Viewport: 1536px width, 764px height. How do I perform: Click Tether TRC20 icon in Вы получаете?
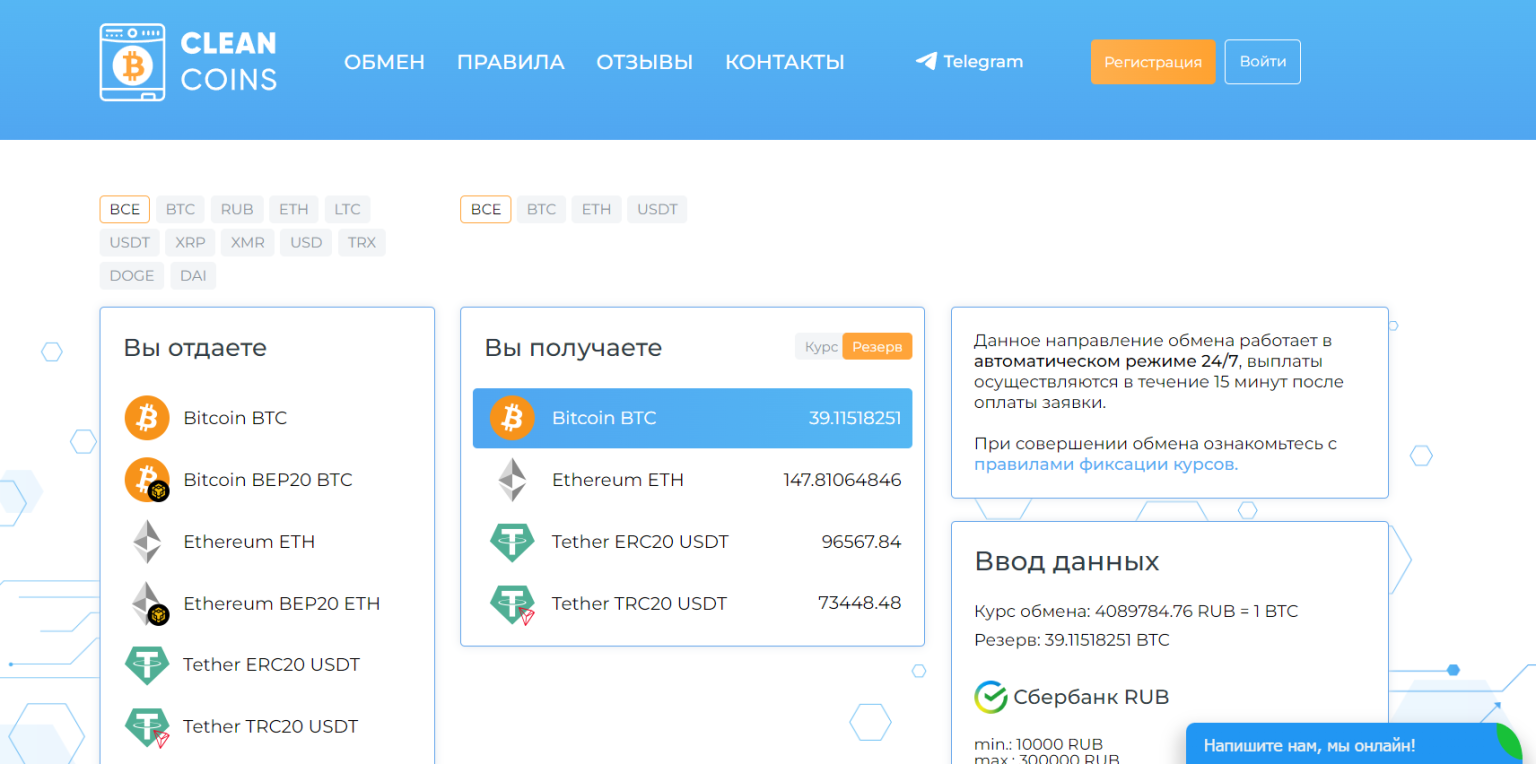512,604
